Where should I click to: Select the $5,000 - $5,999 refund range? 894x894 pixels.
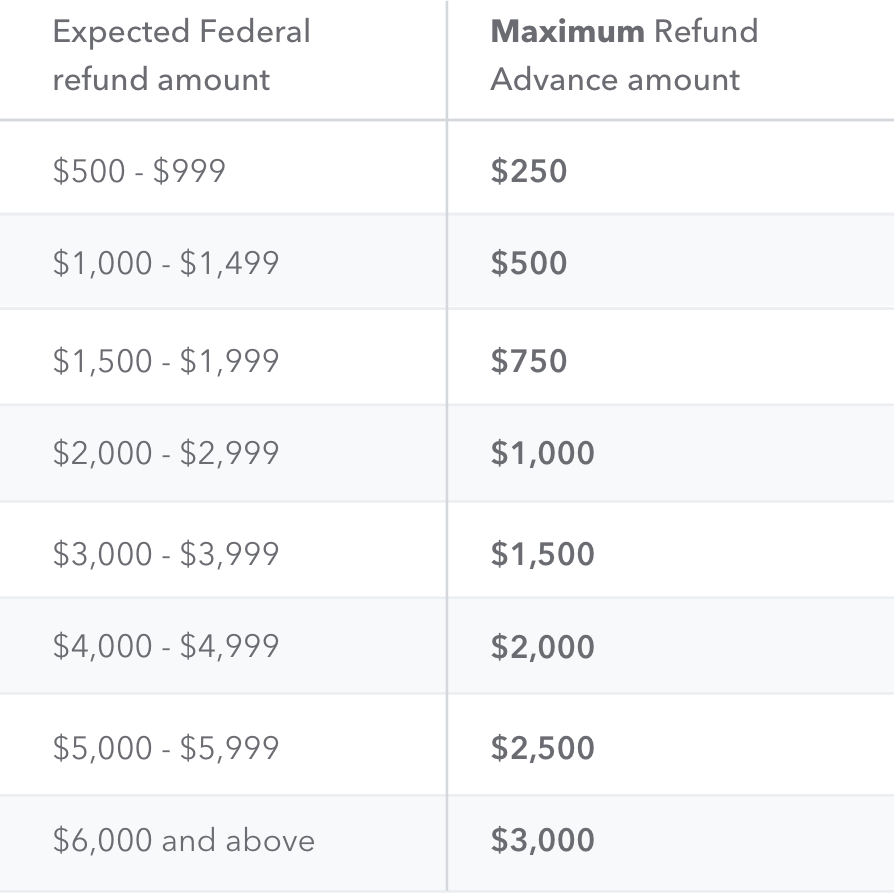coord(166,747)
